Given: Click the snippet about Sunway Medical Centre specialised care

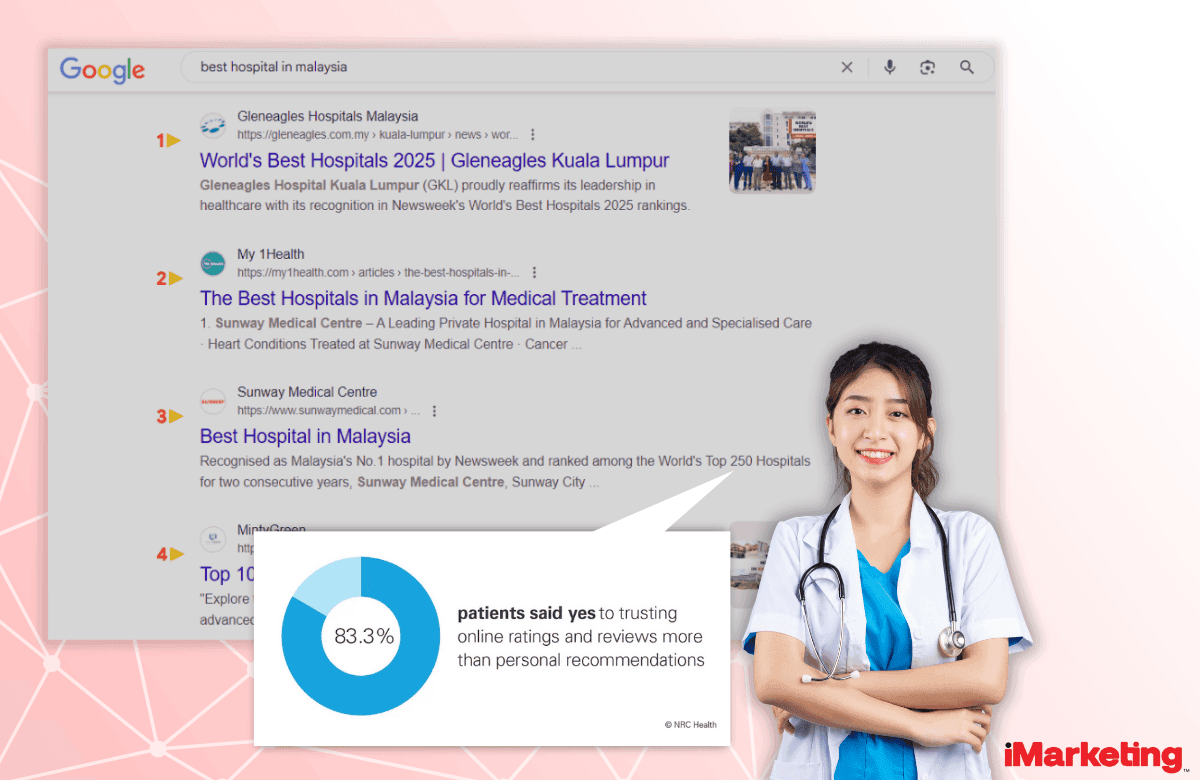Looking at the screenshot, I should (506, 334).
